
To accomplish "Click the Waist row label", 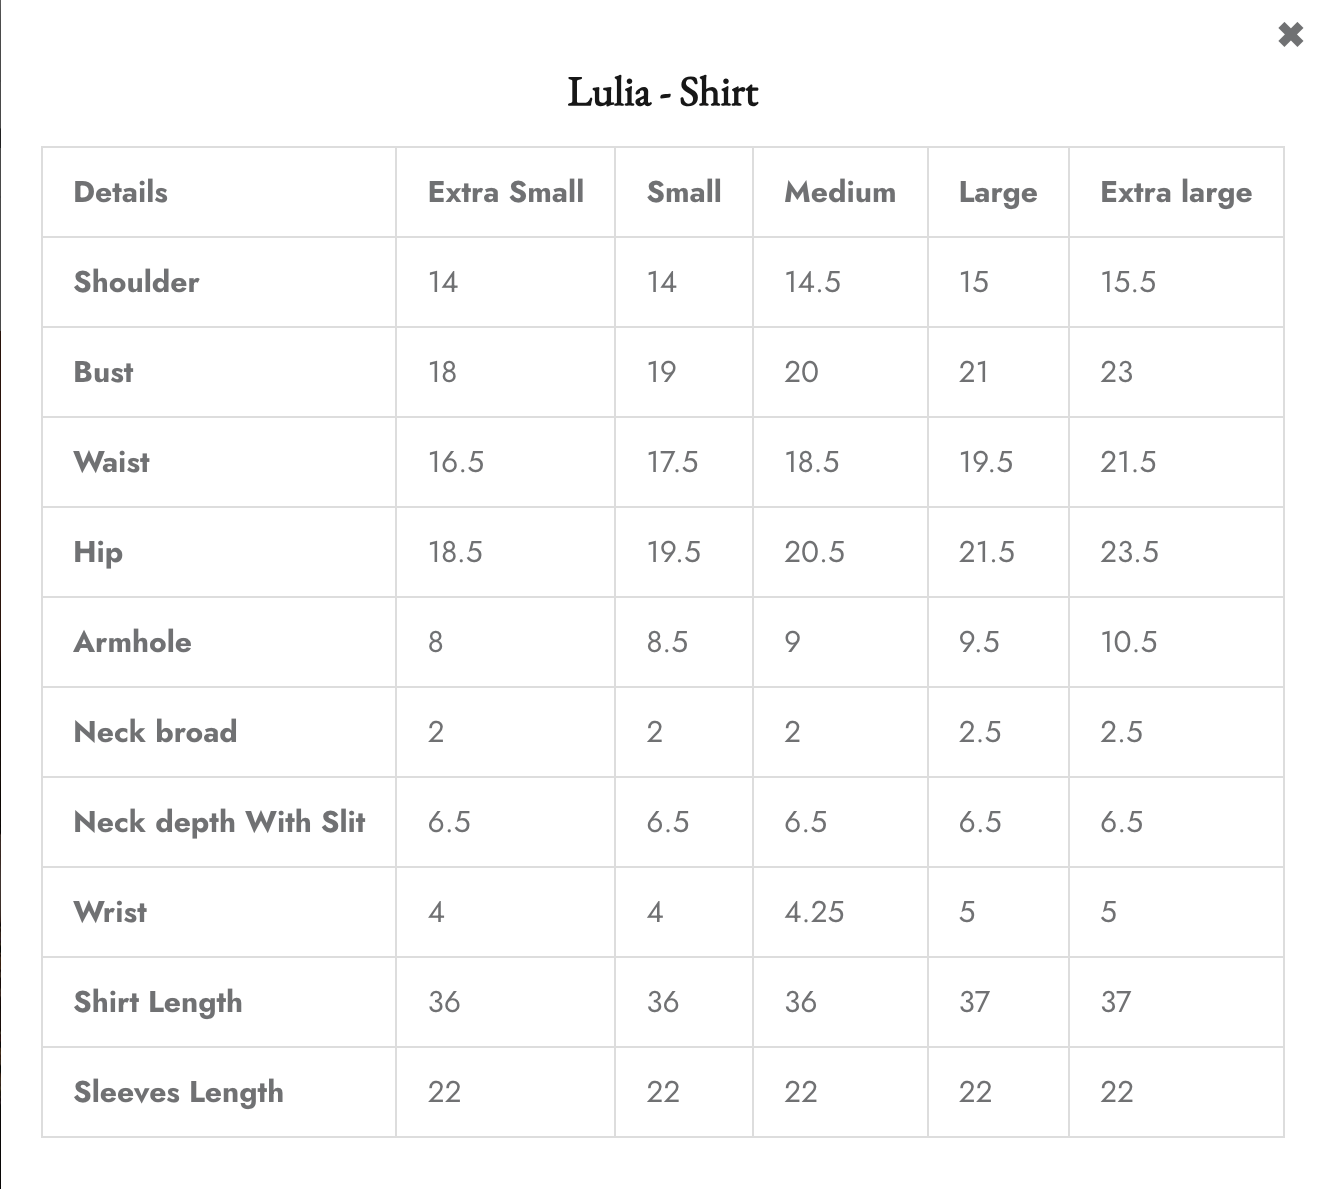I will coord(112,462).
